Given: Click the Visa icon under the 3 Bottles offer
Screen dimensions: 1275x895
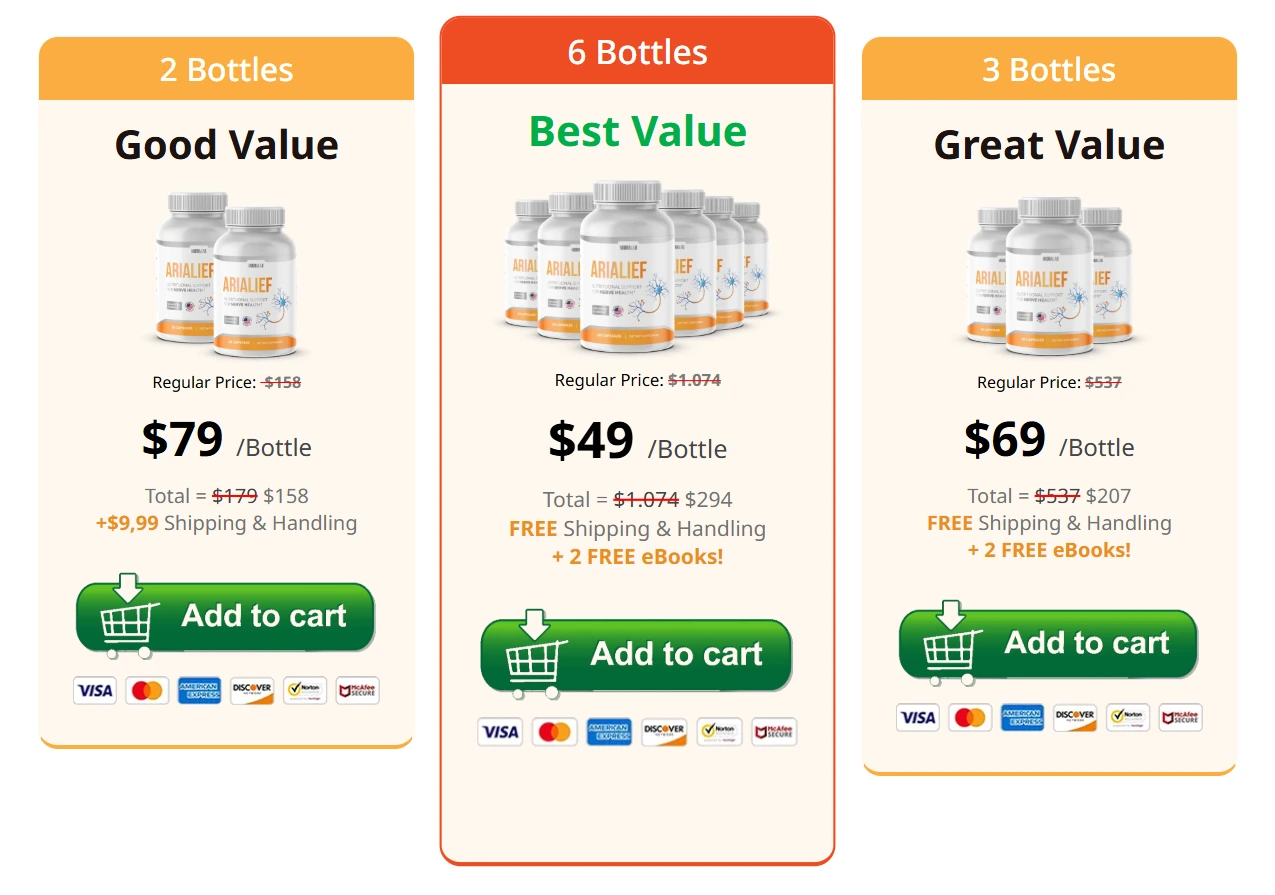Looking at the screenshot, I should [916, 717].
